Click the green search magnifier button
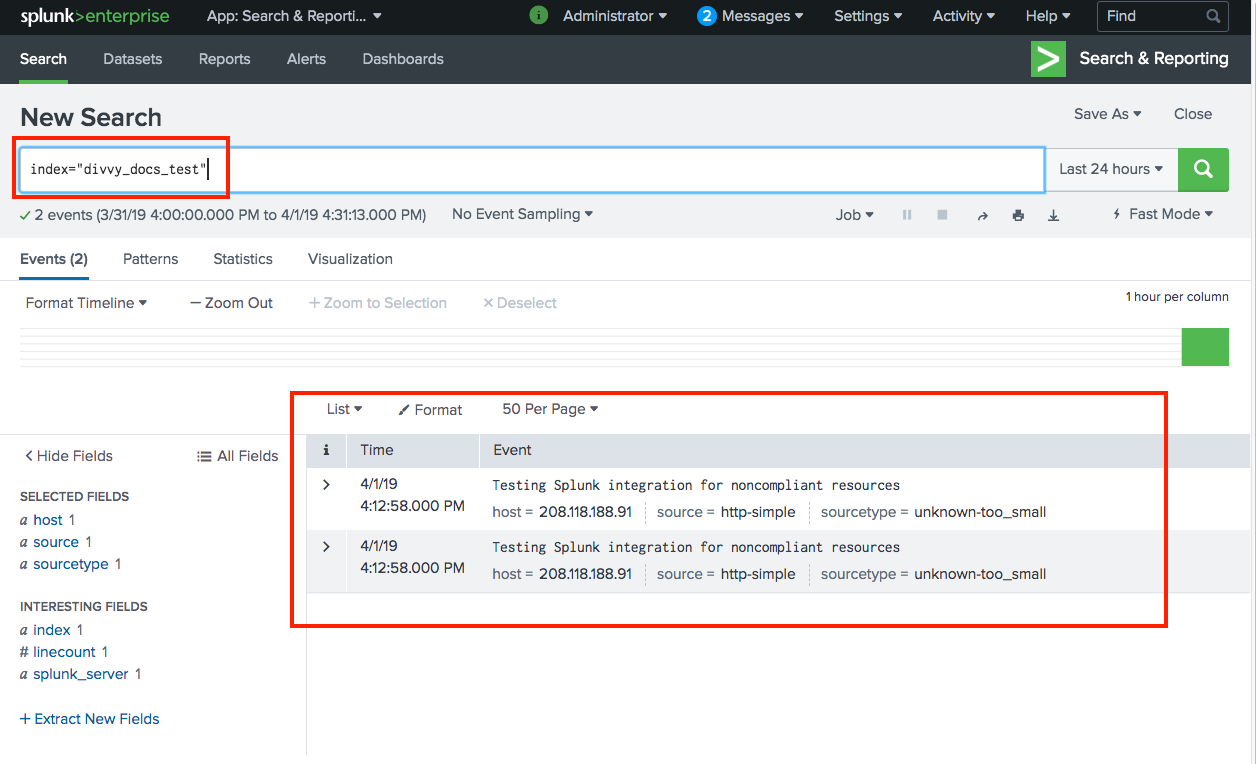The image size is (1256, 764). coord(1203,169)
